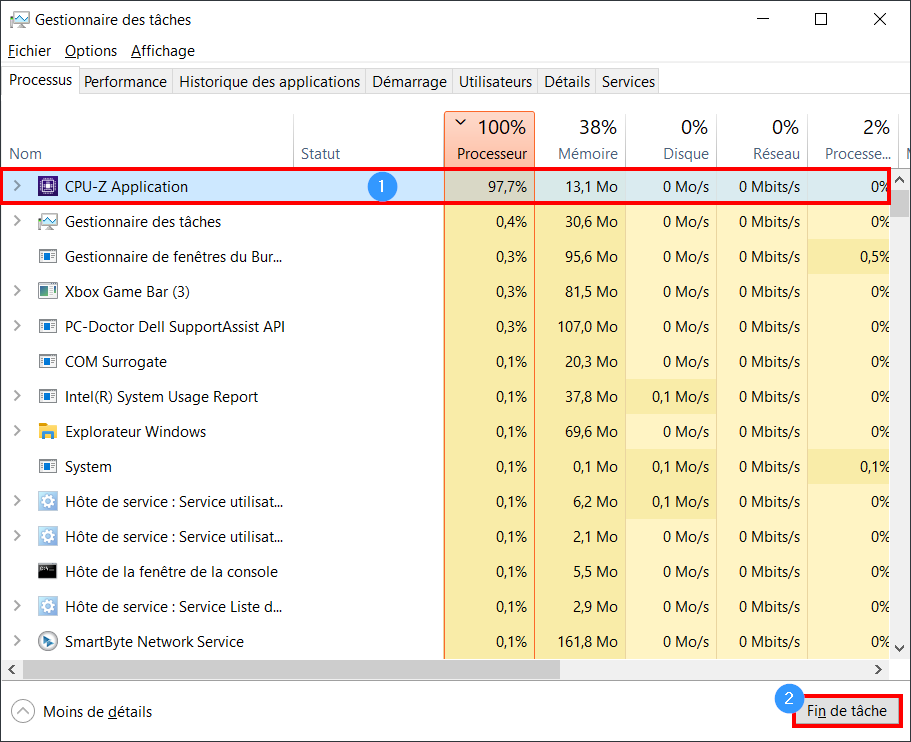
Task: Click the horizontal scrollbar thumb
Action: coord(291,669)
